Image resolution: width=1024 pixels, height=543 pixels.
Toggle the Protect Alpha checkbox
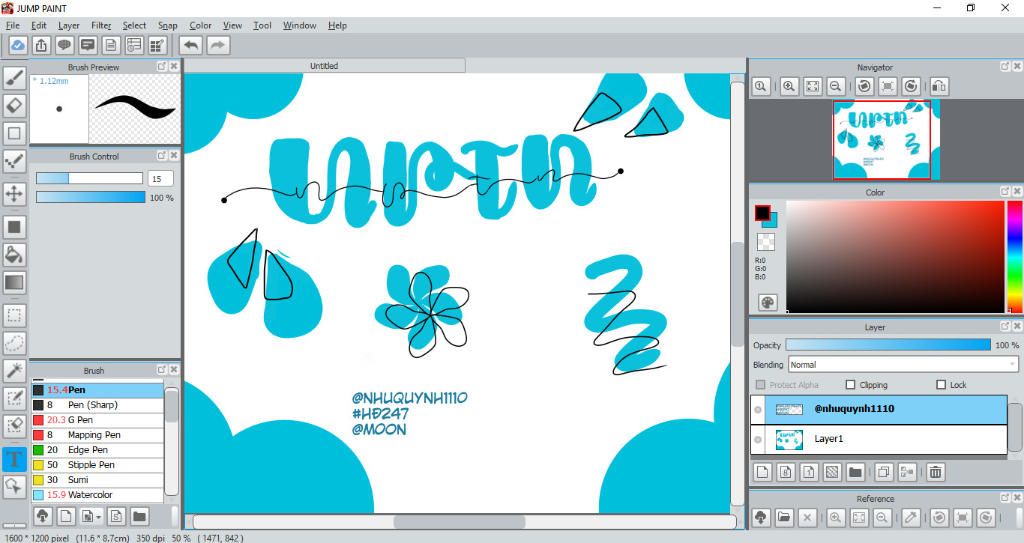click(760, 385)
